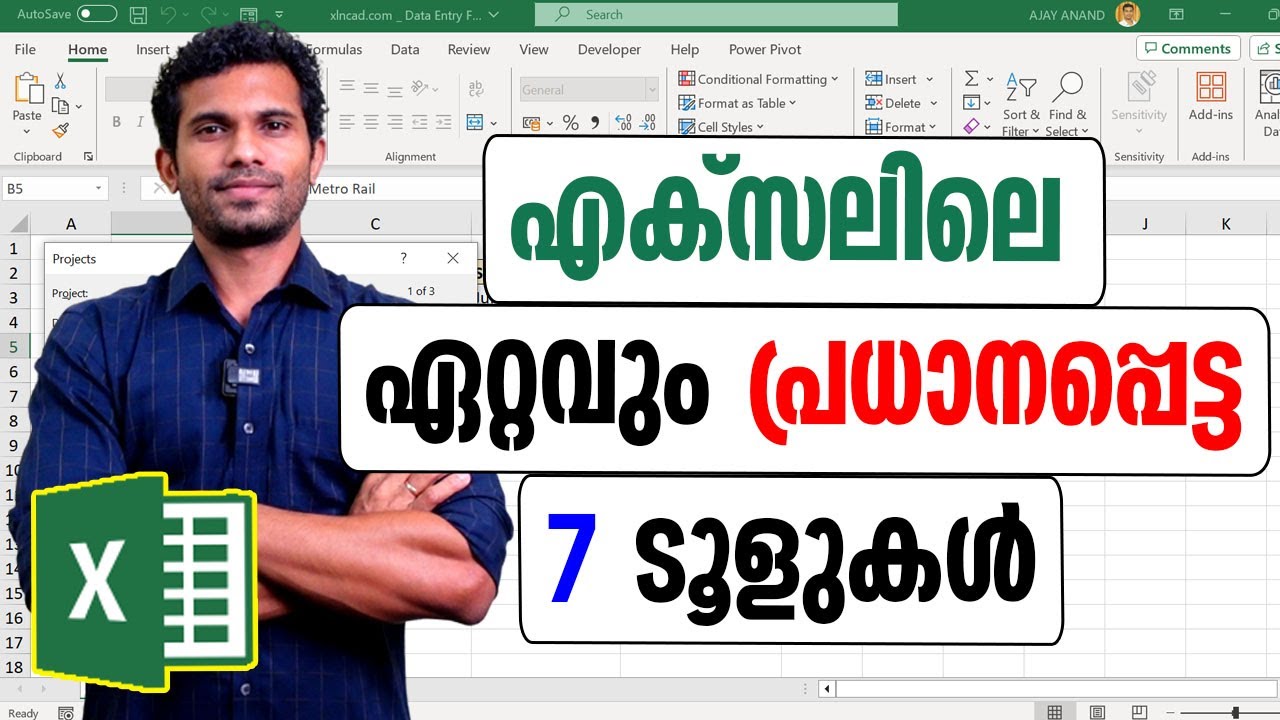Click the Undo arrow in title bar
Image resolution: width=1280 pixels, height=720 pixels.
pos(168,15)
